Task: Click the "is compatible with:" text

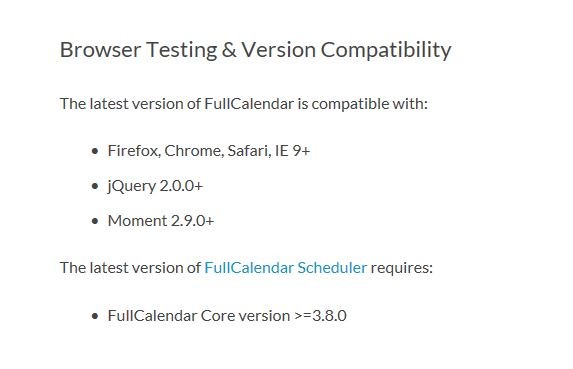Action: 363,104
